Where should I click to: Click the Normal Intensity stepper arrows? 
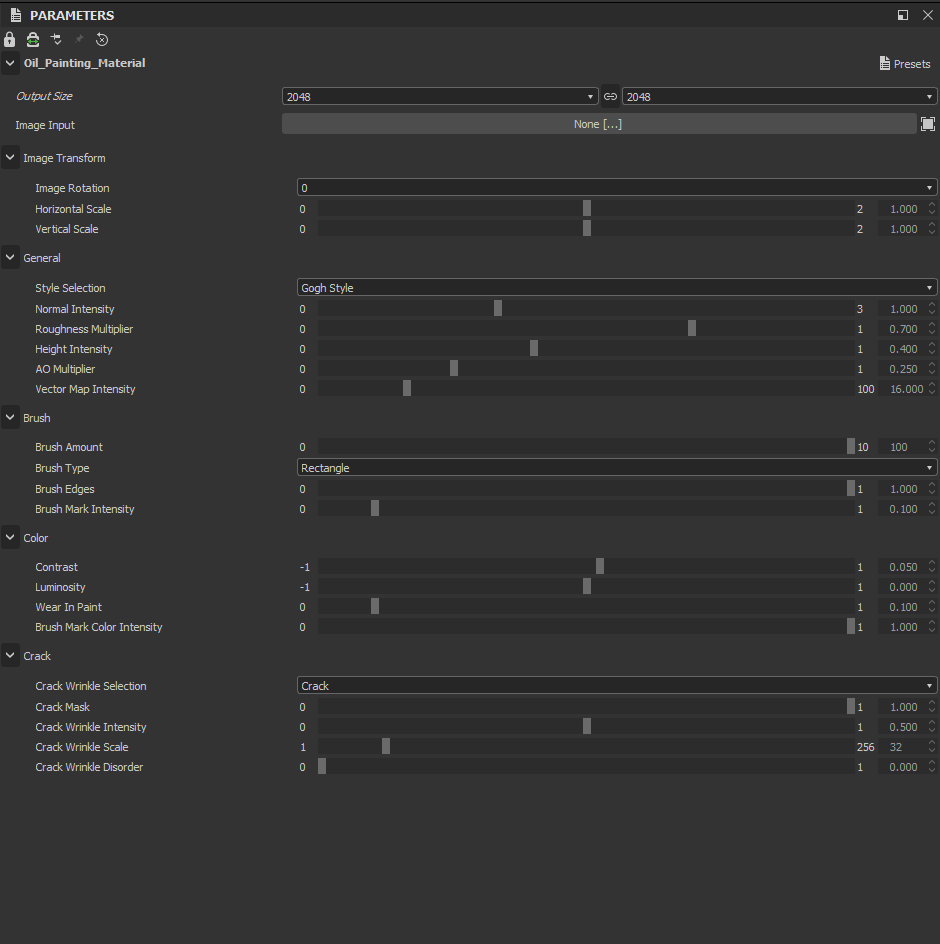pos(932,308)
